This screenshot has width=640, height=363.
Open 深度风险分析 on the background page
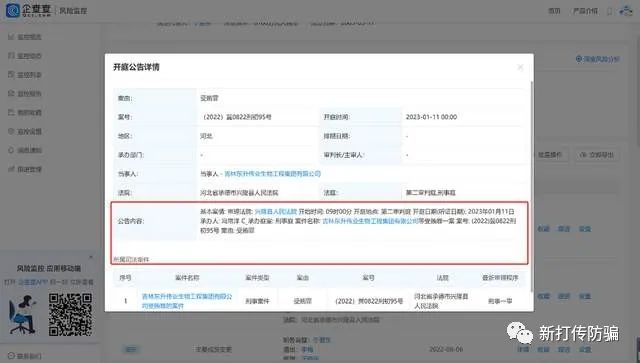(x=598, y=59)
